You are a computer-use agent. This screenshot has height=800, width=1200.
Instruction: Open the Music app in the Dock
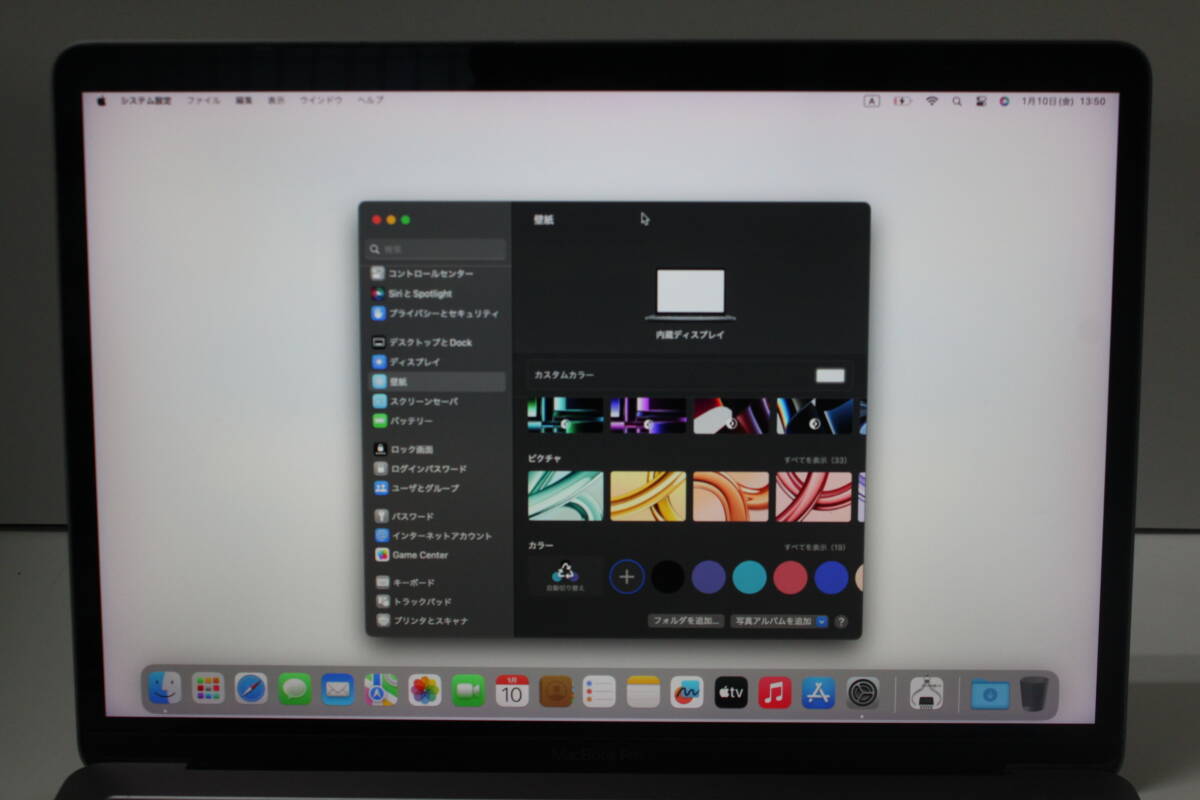774,692
